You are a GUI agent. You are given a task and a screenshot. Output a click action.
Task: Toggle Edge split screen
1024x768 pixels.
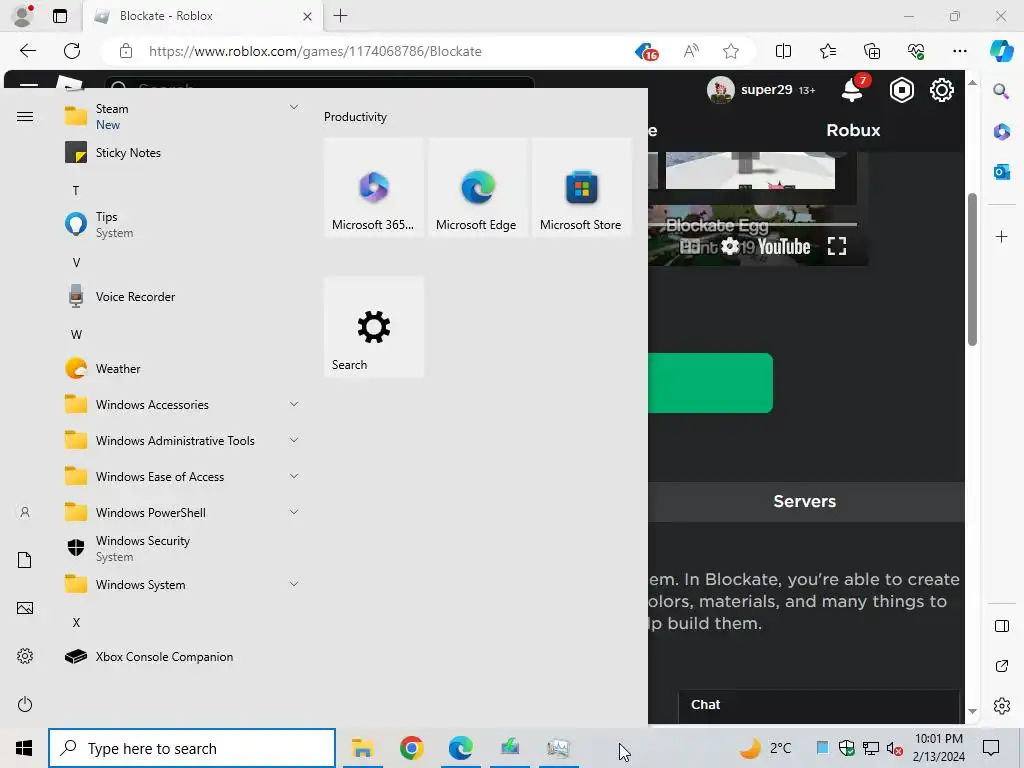pos(783,51)
